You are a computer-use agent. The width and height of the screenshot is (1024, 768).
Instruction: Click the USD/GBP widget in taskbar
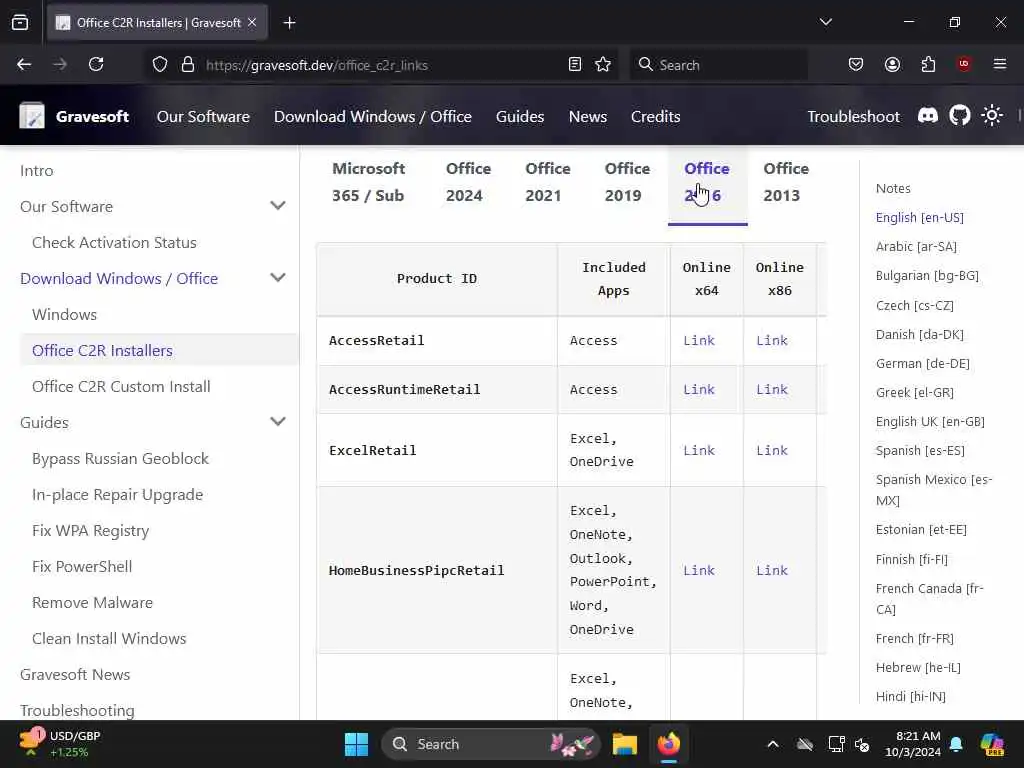[x=60, y=744]
